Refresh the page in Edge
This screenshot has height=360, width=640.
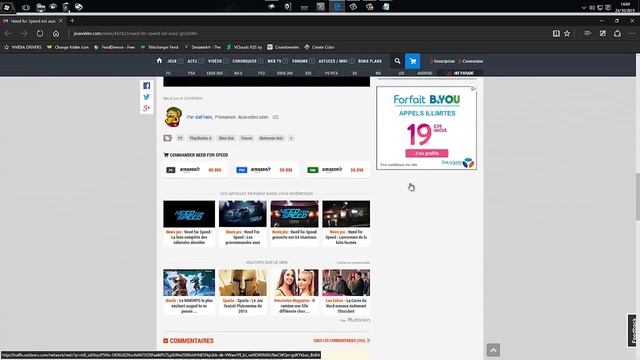coord(40,33)
